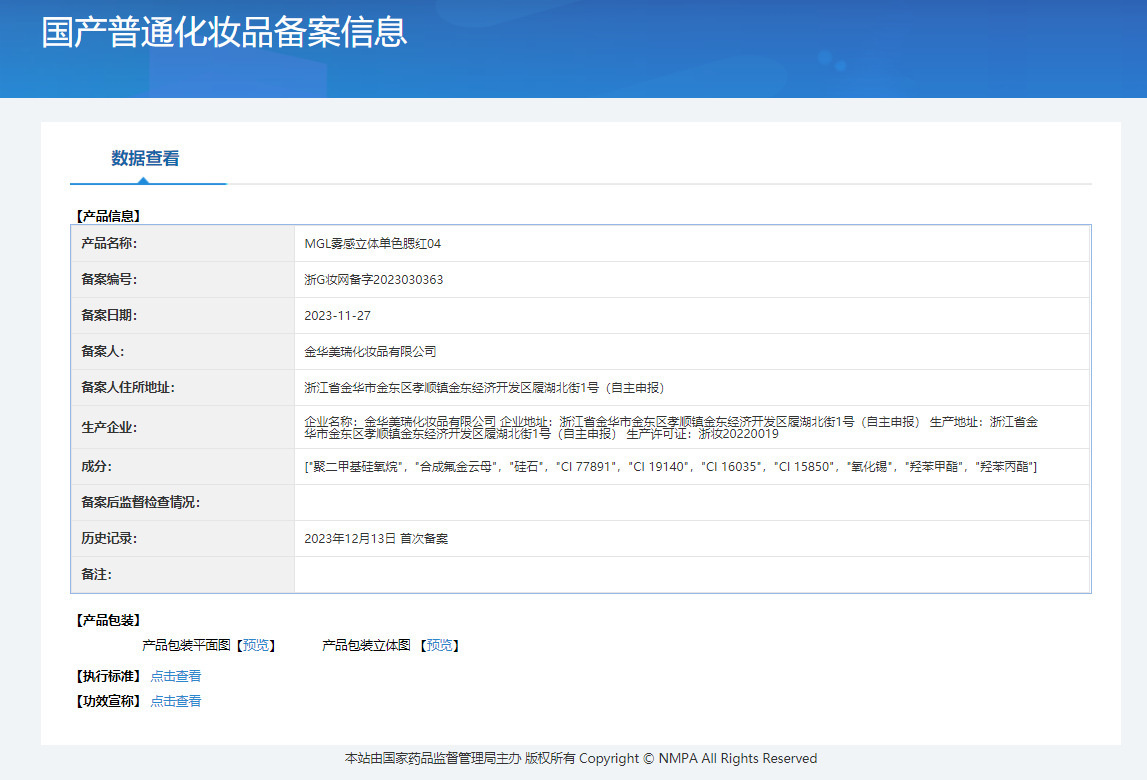
Task: Click the filing number 浙G妆网备字2023030363
Action: [373, 280]
